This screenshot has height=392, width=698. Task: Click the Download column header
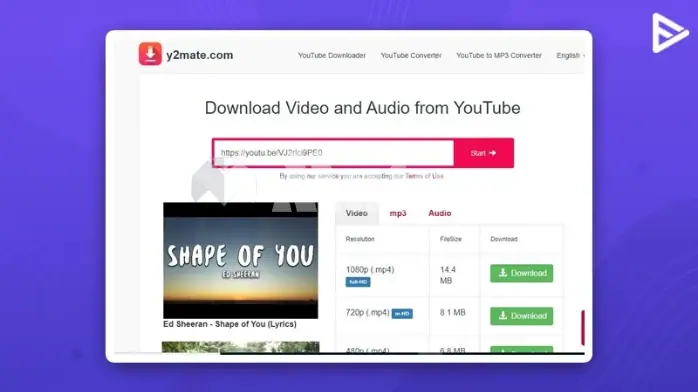point(503,239)
